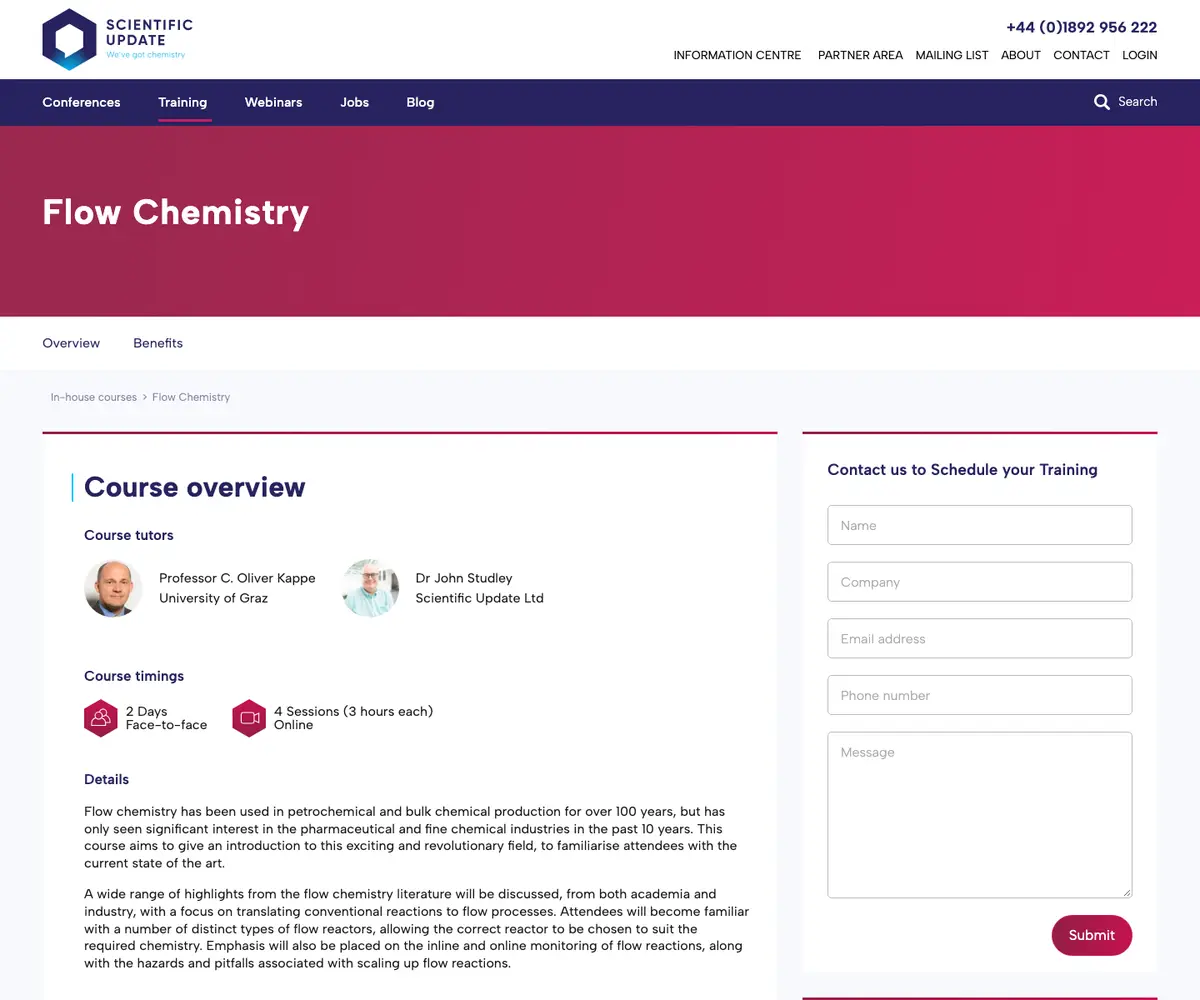Focus the Company input field
Viewport: 1200px width, 1000px height.
[980, 582]
